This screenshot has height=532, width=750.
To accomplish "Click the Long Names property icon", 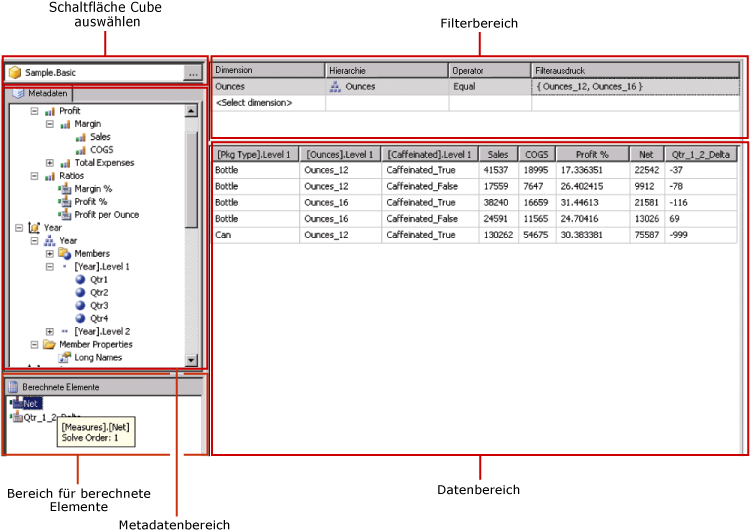I will (65, 357).
